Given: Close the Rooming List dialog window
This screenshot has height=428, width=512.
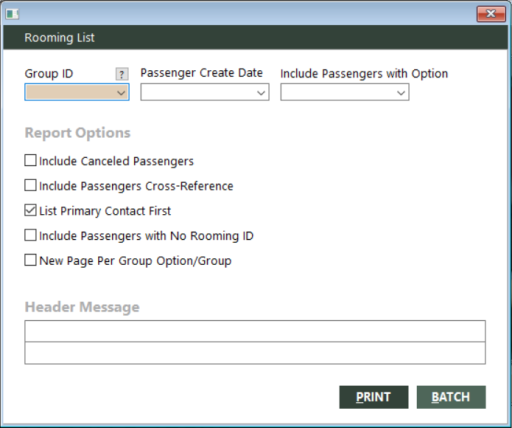Looking at the screenshot, I should pyautogui.click(x=491, y=14).
